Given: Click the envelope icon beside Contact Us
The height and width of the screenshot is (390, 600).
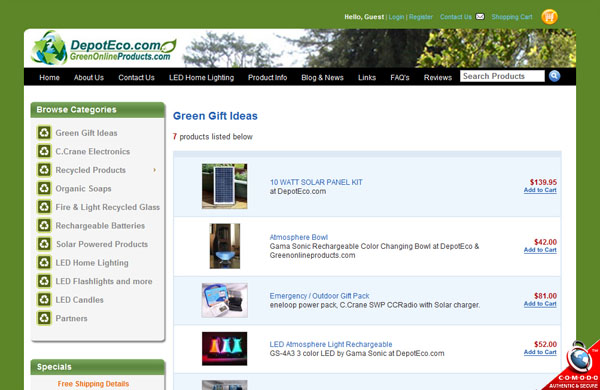Looking at the screenshot, I should pyautogui.click(x=480, y=16).
